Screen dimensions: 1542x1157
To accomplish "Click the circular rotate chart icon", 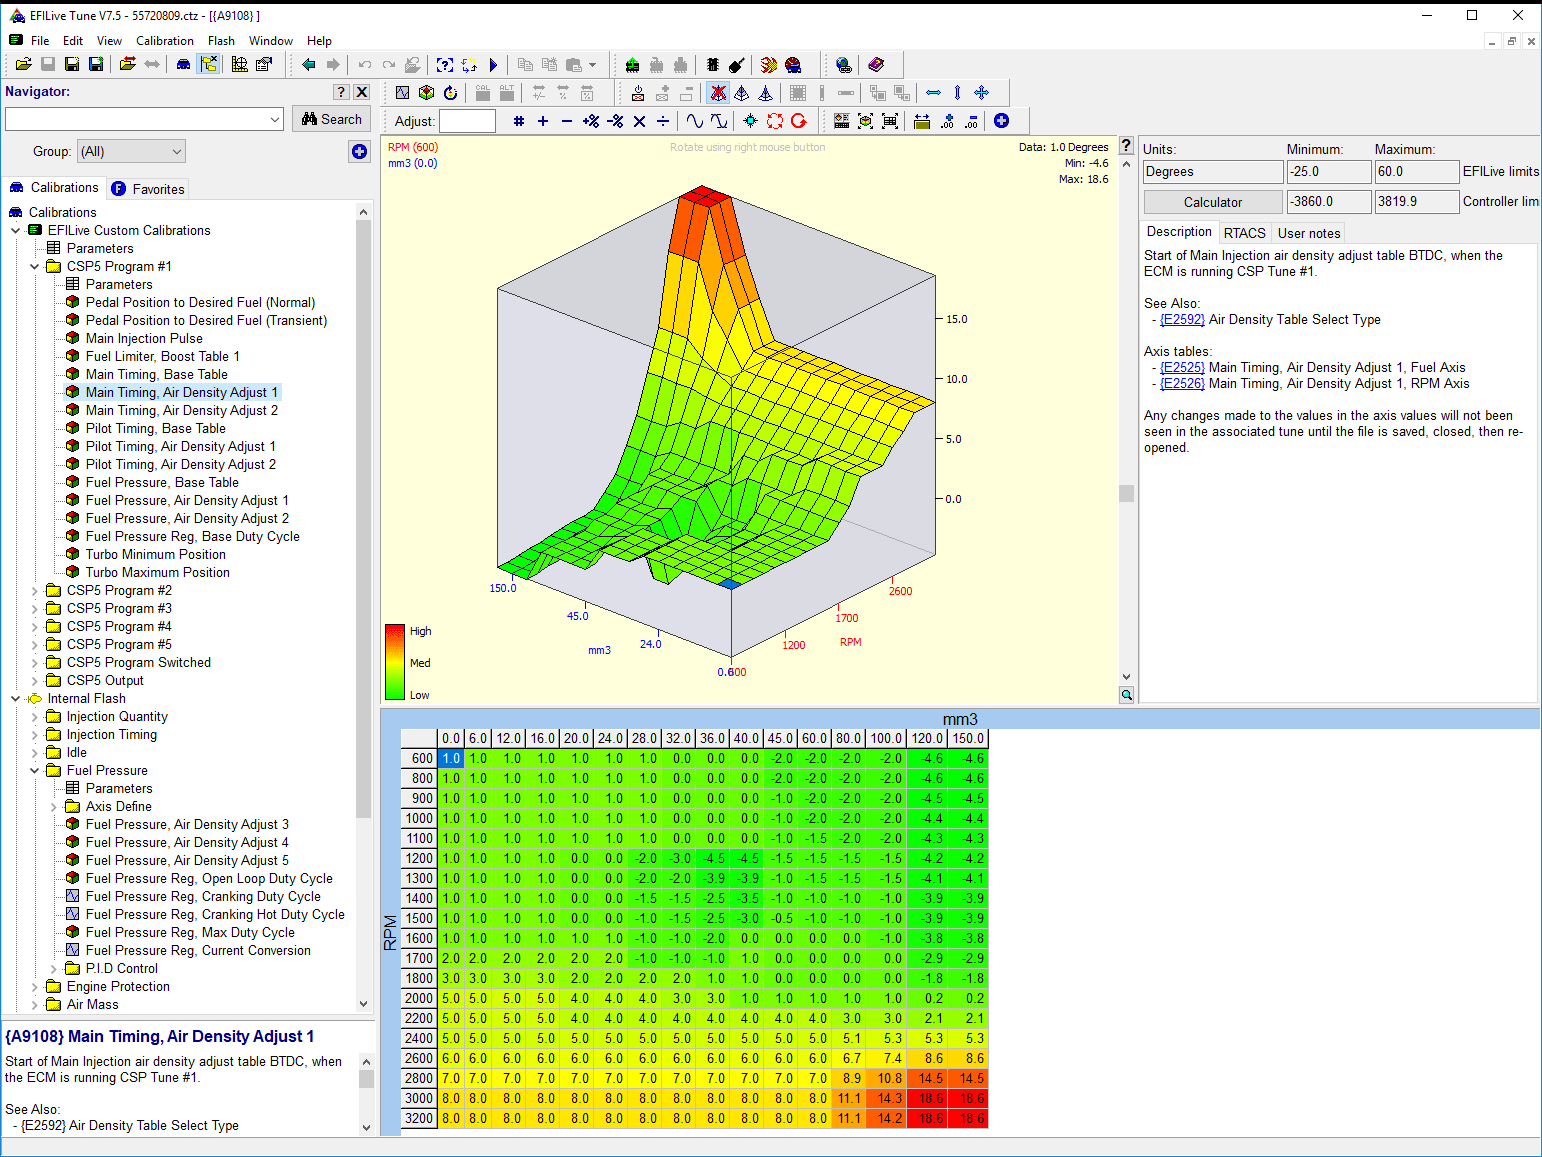I will pos(450,93).
